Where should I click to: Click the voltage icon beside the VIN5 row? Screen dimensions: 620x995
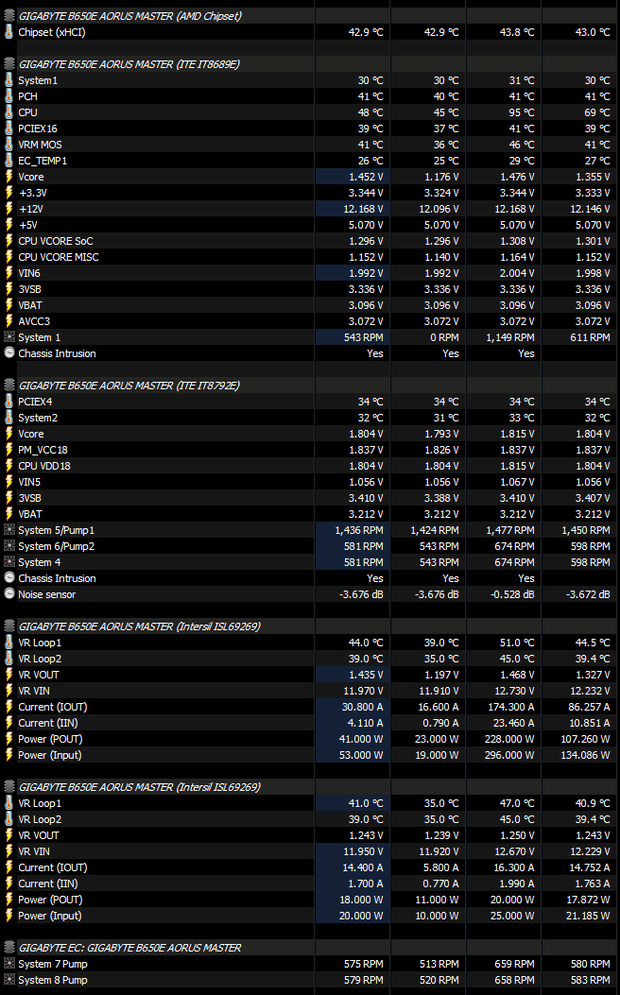point(9,482)
